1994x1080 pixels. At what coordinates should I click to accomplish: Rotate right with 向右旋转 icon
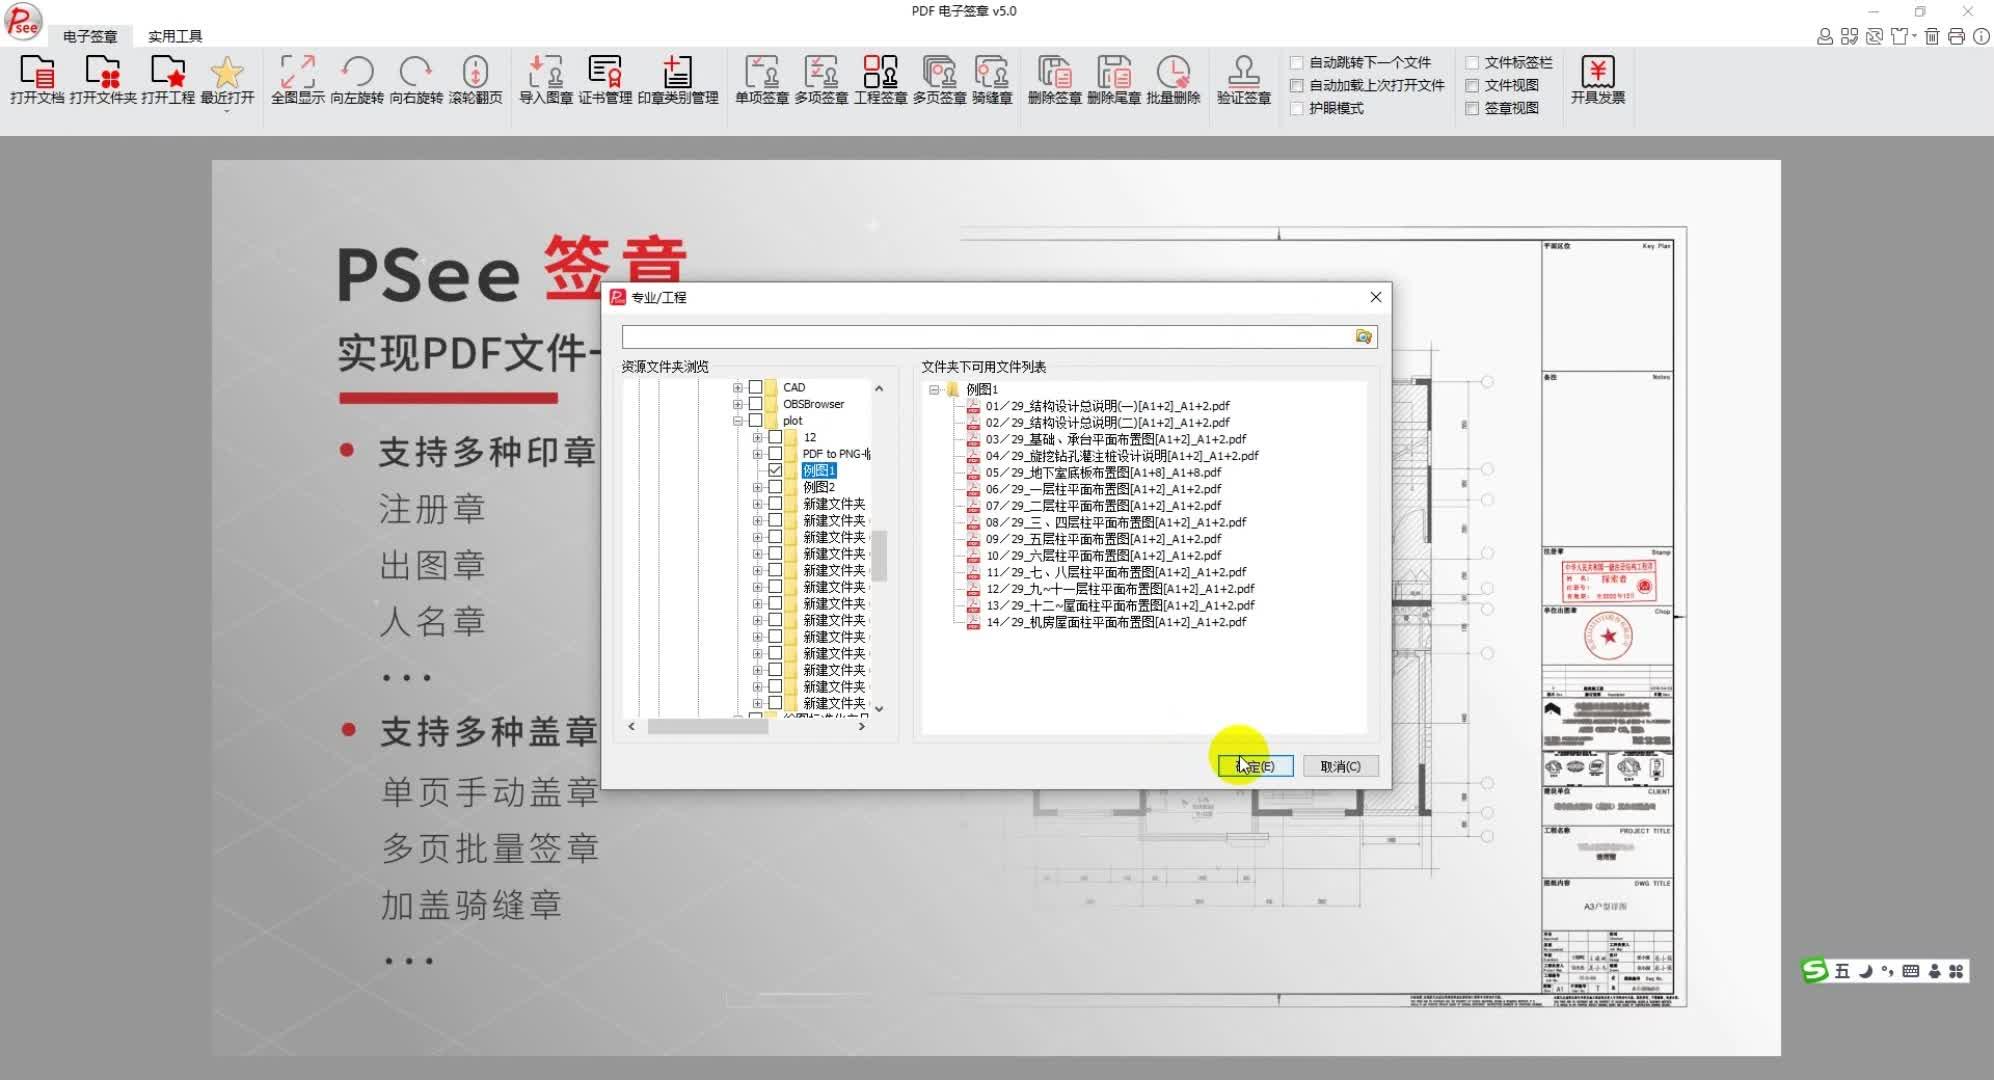tap(416, 72)
